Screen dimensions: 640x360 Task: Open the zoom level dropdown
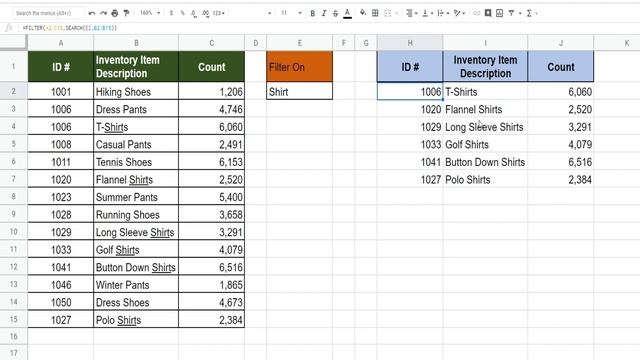[x=150, y=13]
